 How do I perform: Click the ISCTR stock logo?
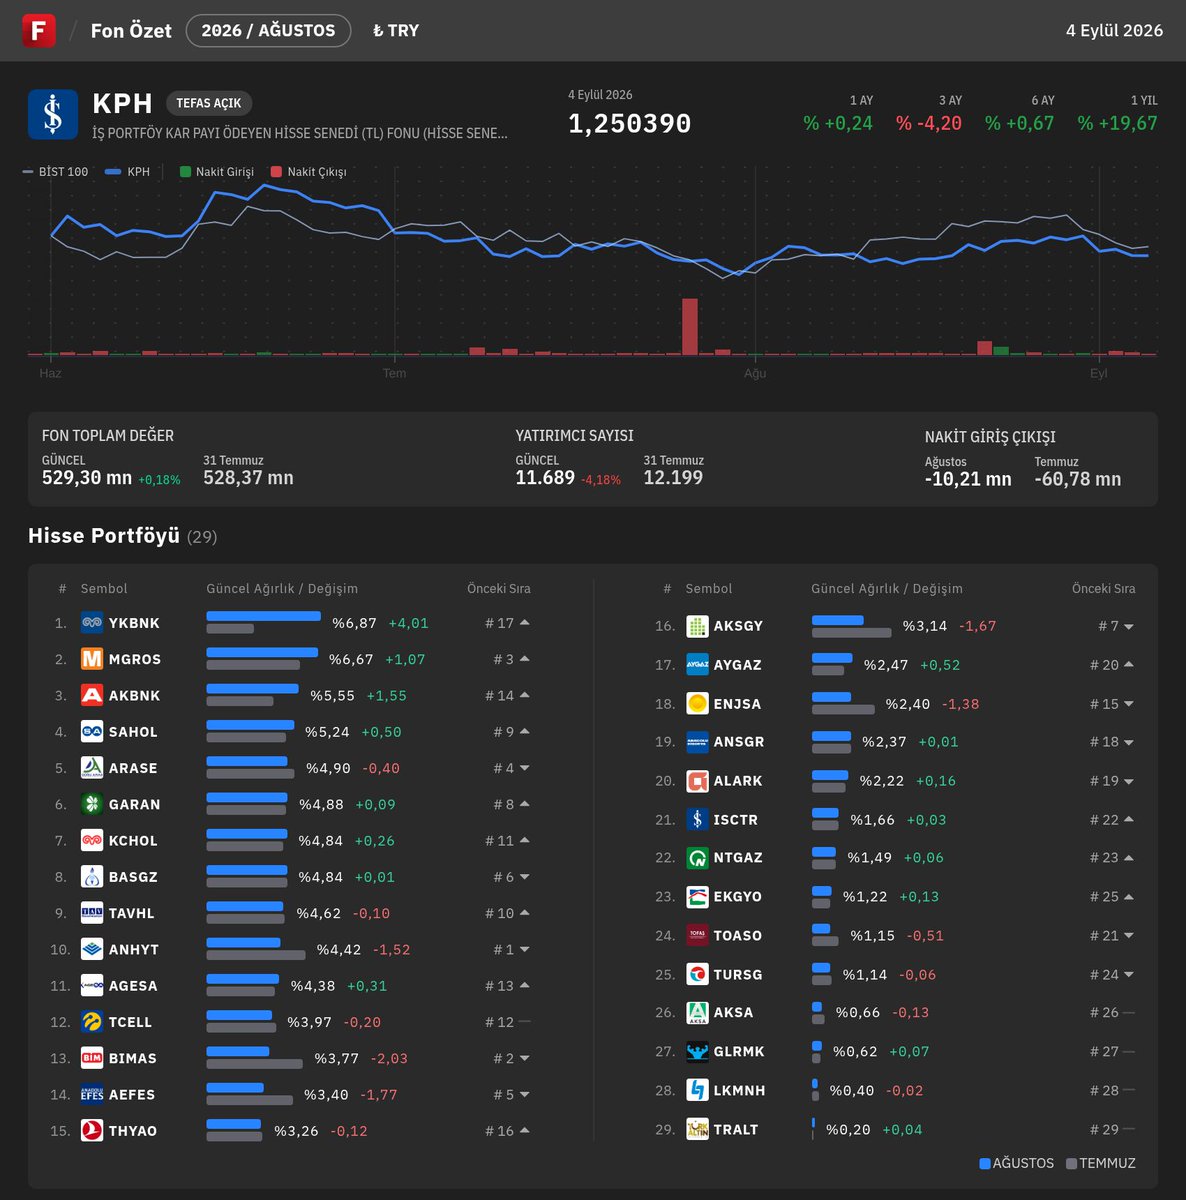tap(697, 819)
